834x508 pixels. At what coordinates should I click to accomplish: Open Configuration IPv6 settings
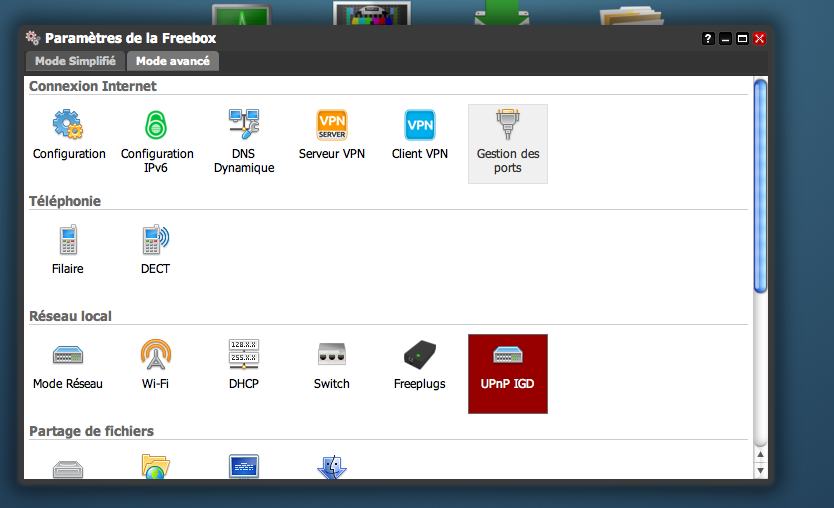(156, 141)
